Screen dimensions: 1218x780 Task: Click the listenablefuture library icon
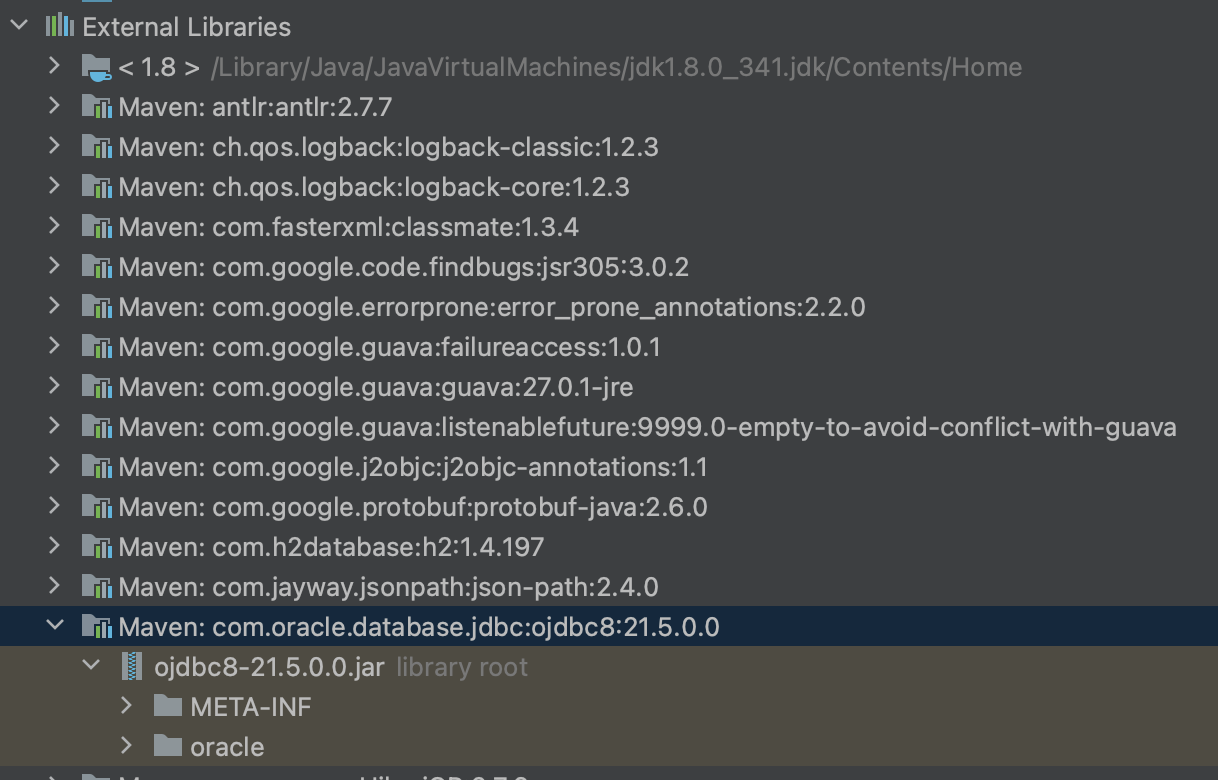coord(96,427)
